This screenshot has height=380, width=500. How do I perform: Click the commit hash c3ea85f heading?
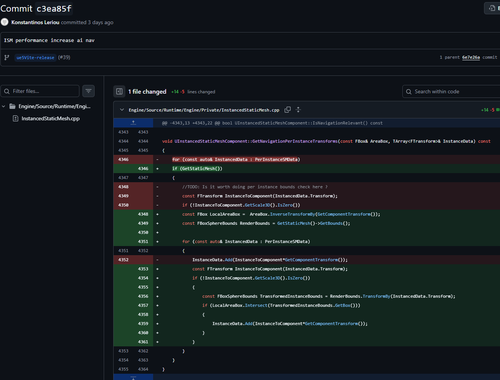(54, 8)
